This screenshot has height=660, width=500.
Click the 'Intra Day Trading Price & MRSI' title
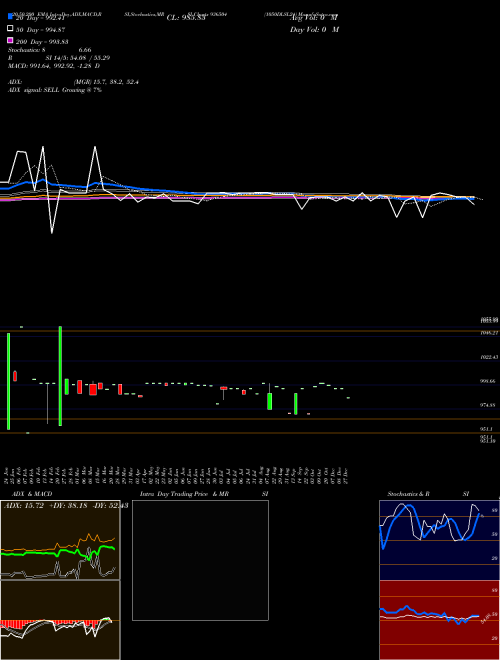click(204, 494)
